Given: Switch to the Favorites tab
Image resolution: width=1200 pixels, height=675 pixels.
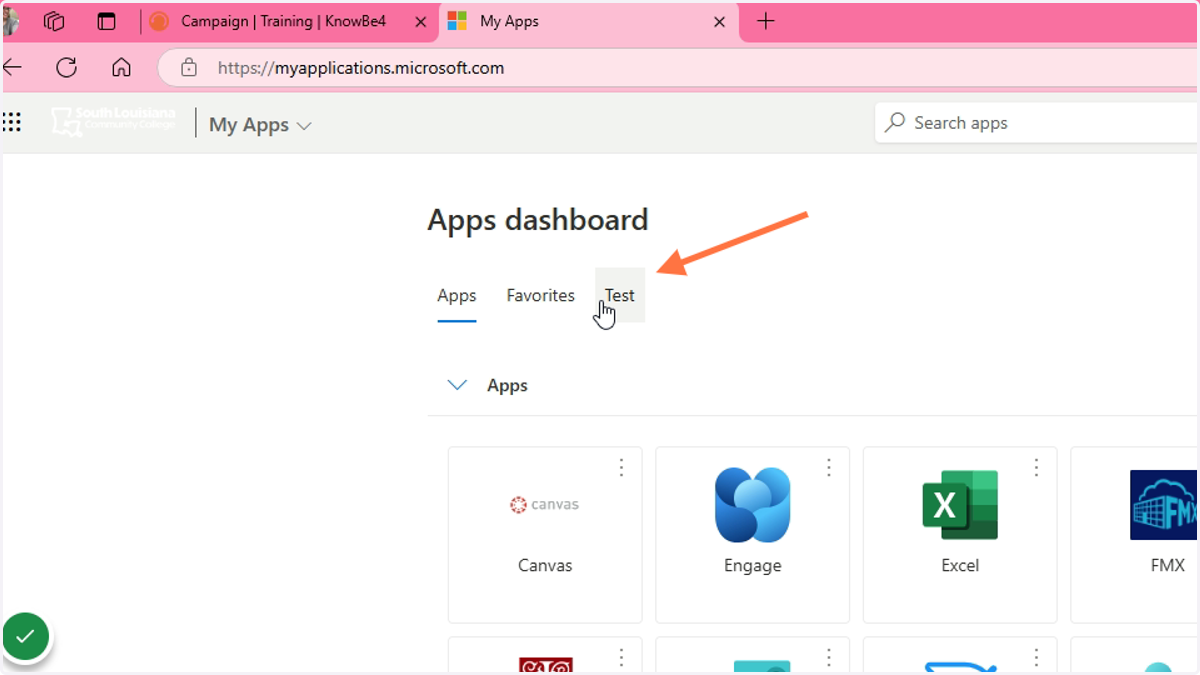Looking at the screenshot, I should [x=540, y=296].
